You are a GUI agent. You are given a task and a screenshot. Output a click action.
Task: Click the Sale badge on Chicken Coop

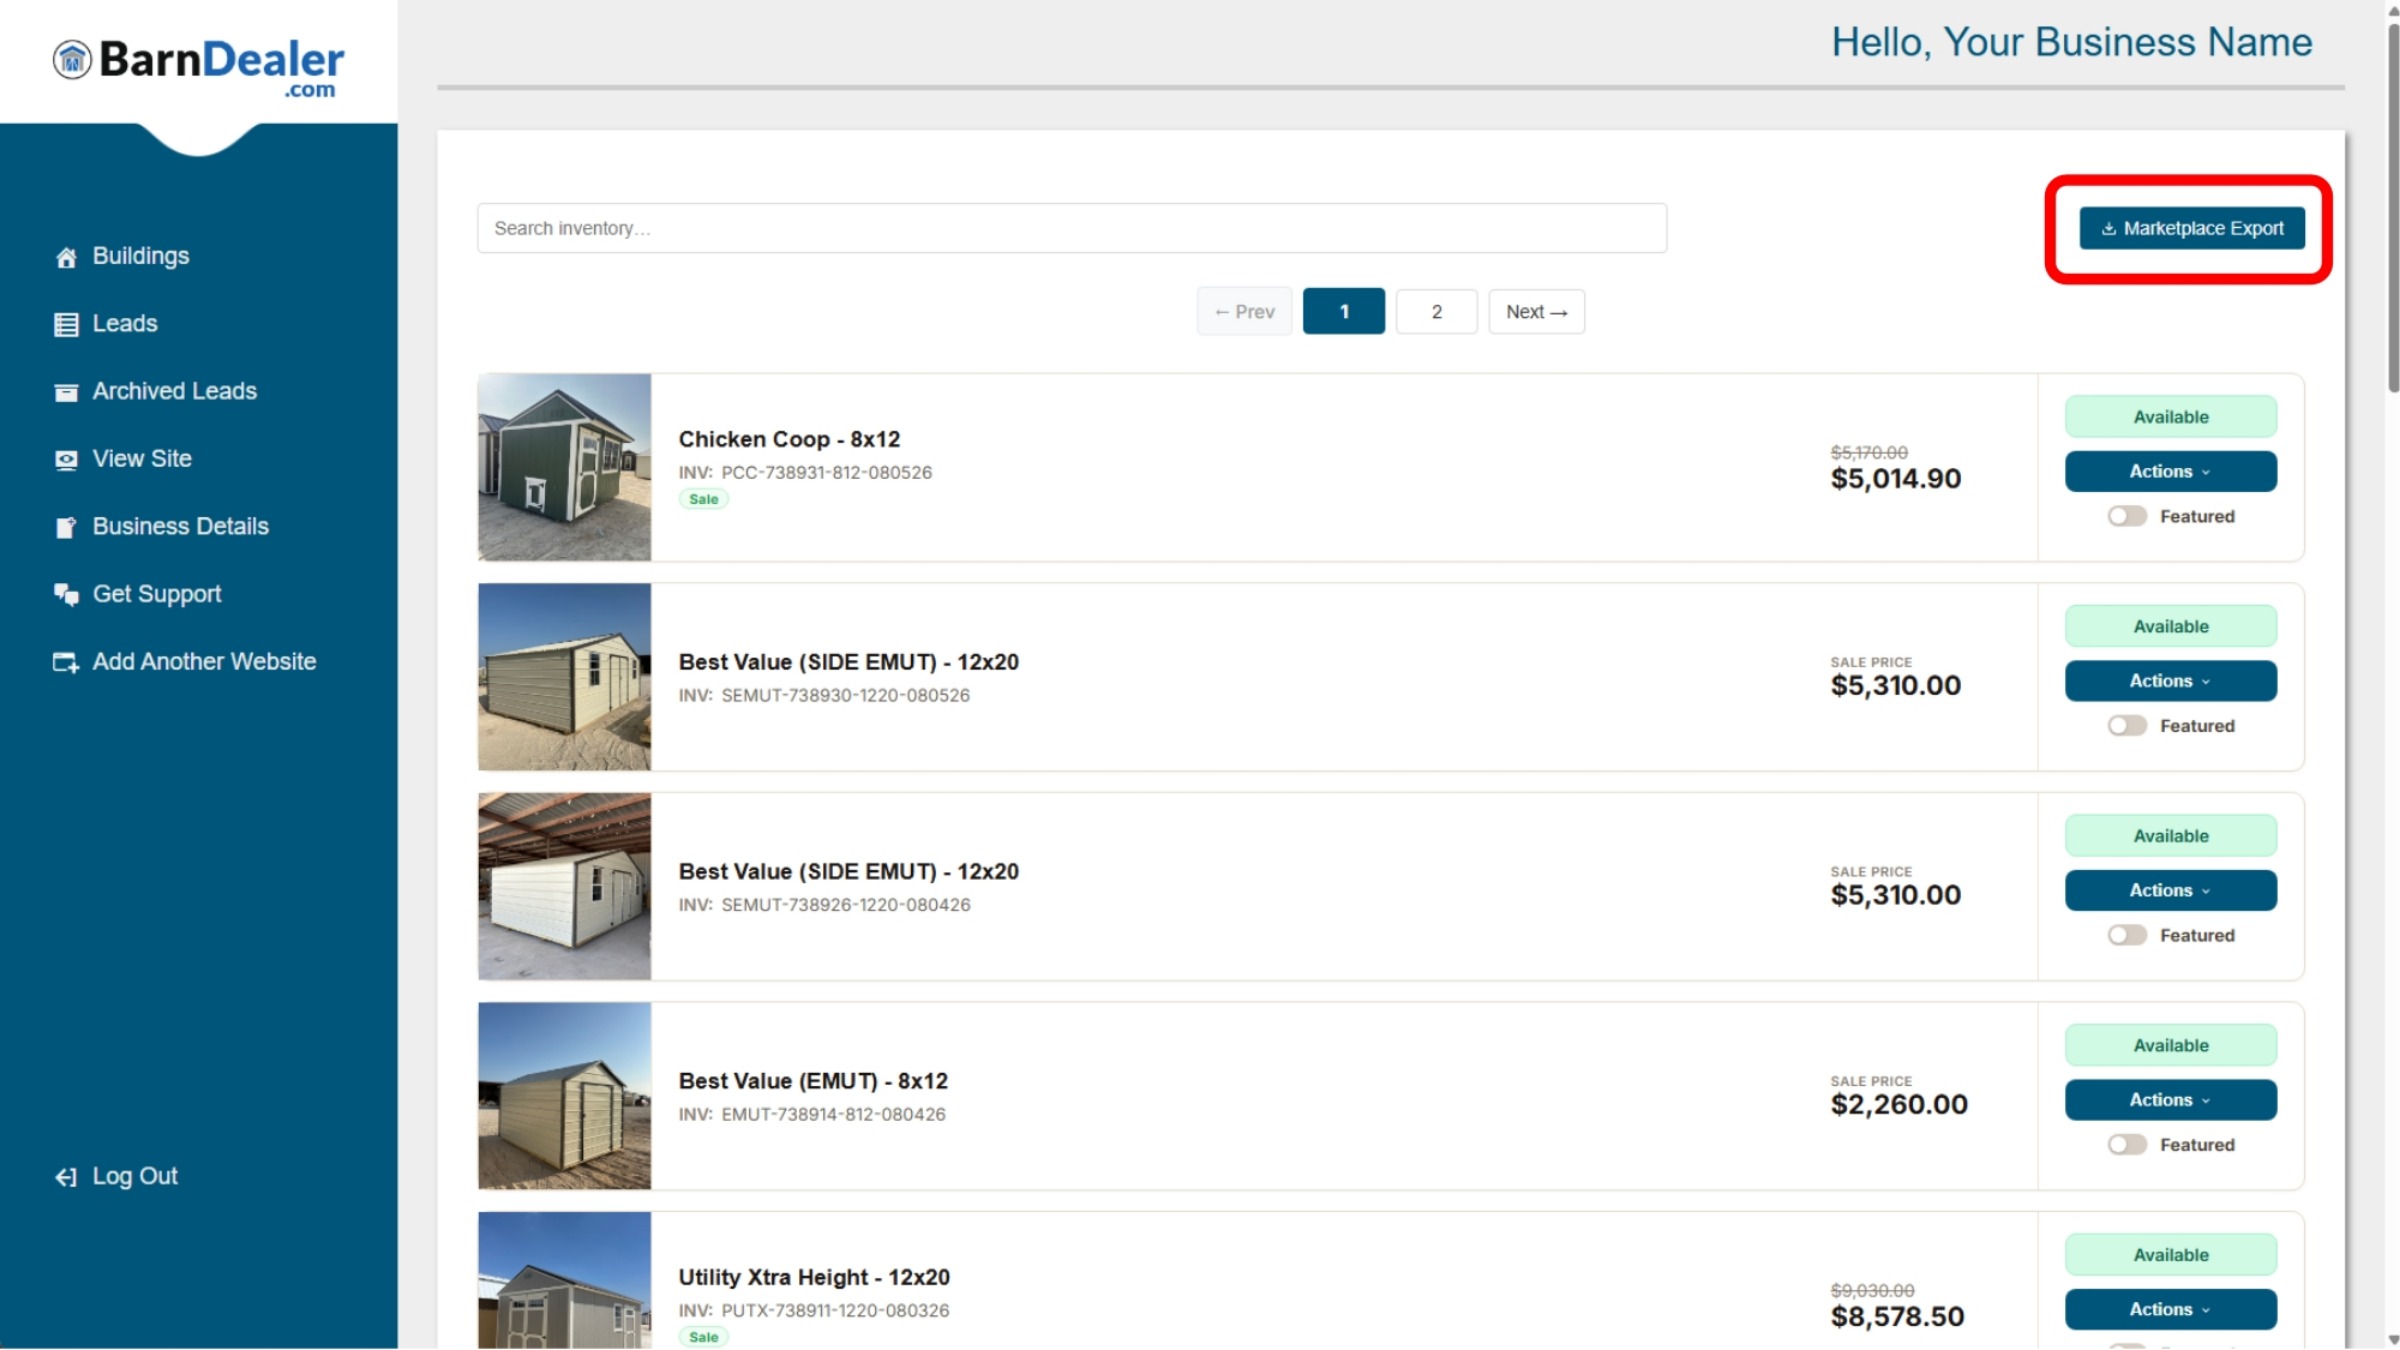click(704, 499)
